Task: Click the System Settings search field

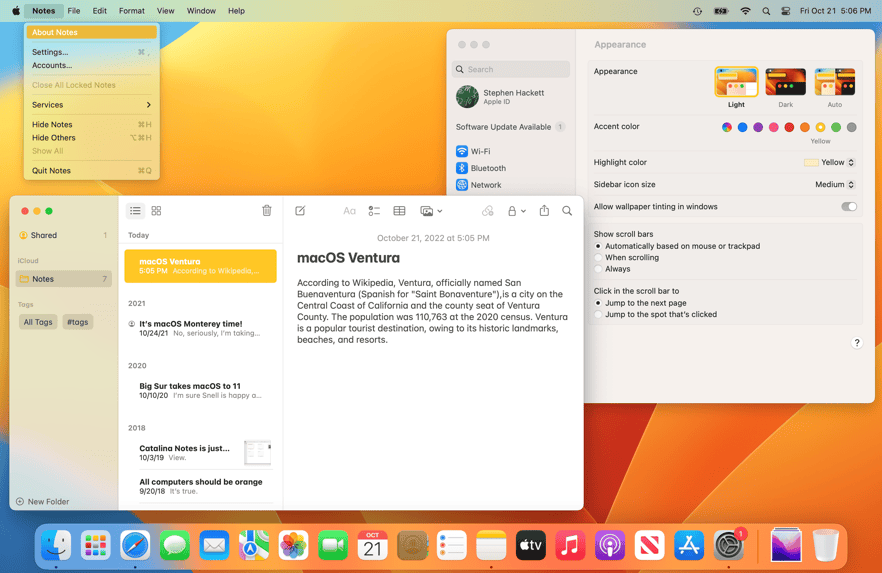Action: tap(511, 69)
